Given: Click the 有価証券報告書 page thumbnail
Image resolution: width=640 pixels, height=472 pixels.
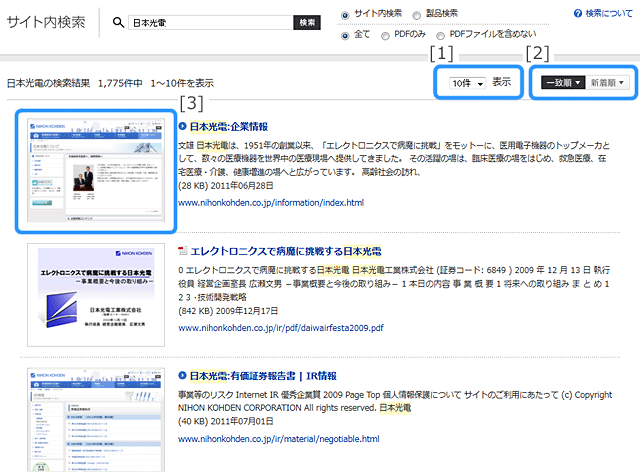Looking at the screenshot, I should pos(96,420).
